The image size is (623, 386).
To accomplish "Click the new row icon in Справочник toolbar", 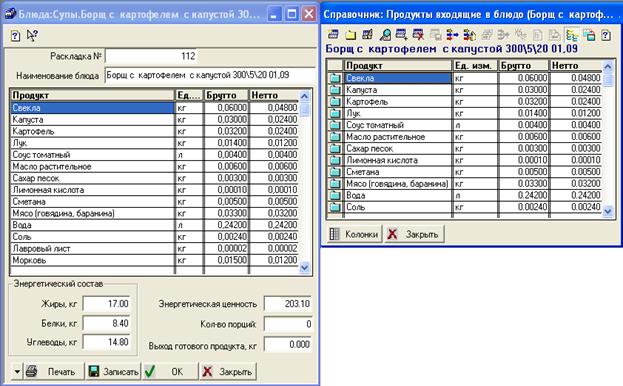I will pyautogui.click(x=333, y=35).
